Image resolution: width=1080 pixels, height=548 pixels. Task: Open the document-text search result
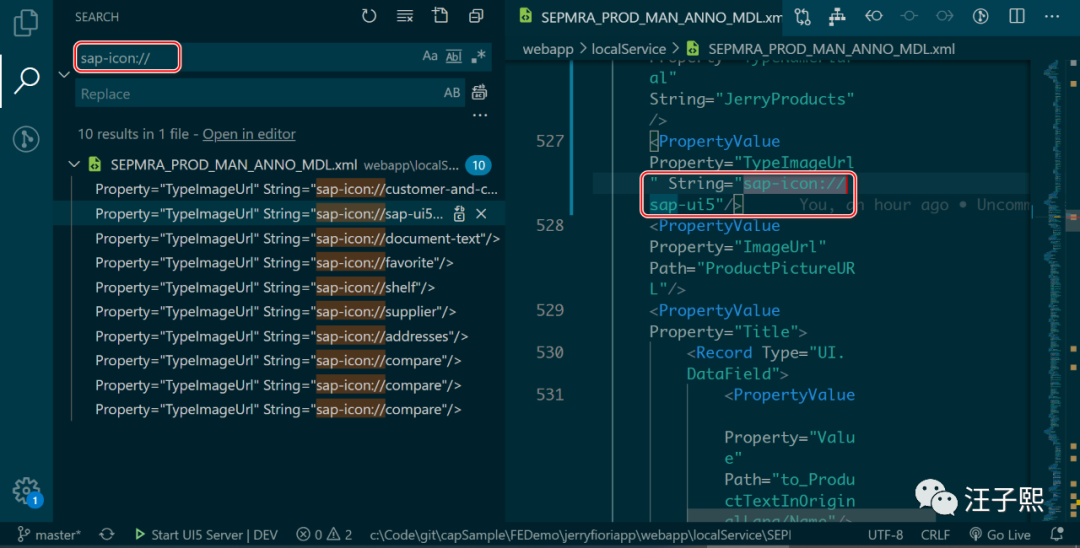point(297,238)
